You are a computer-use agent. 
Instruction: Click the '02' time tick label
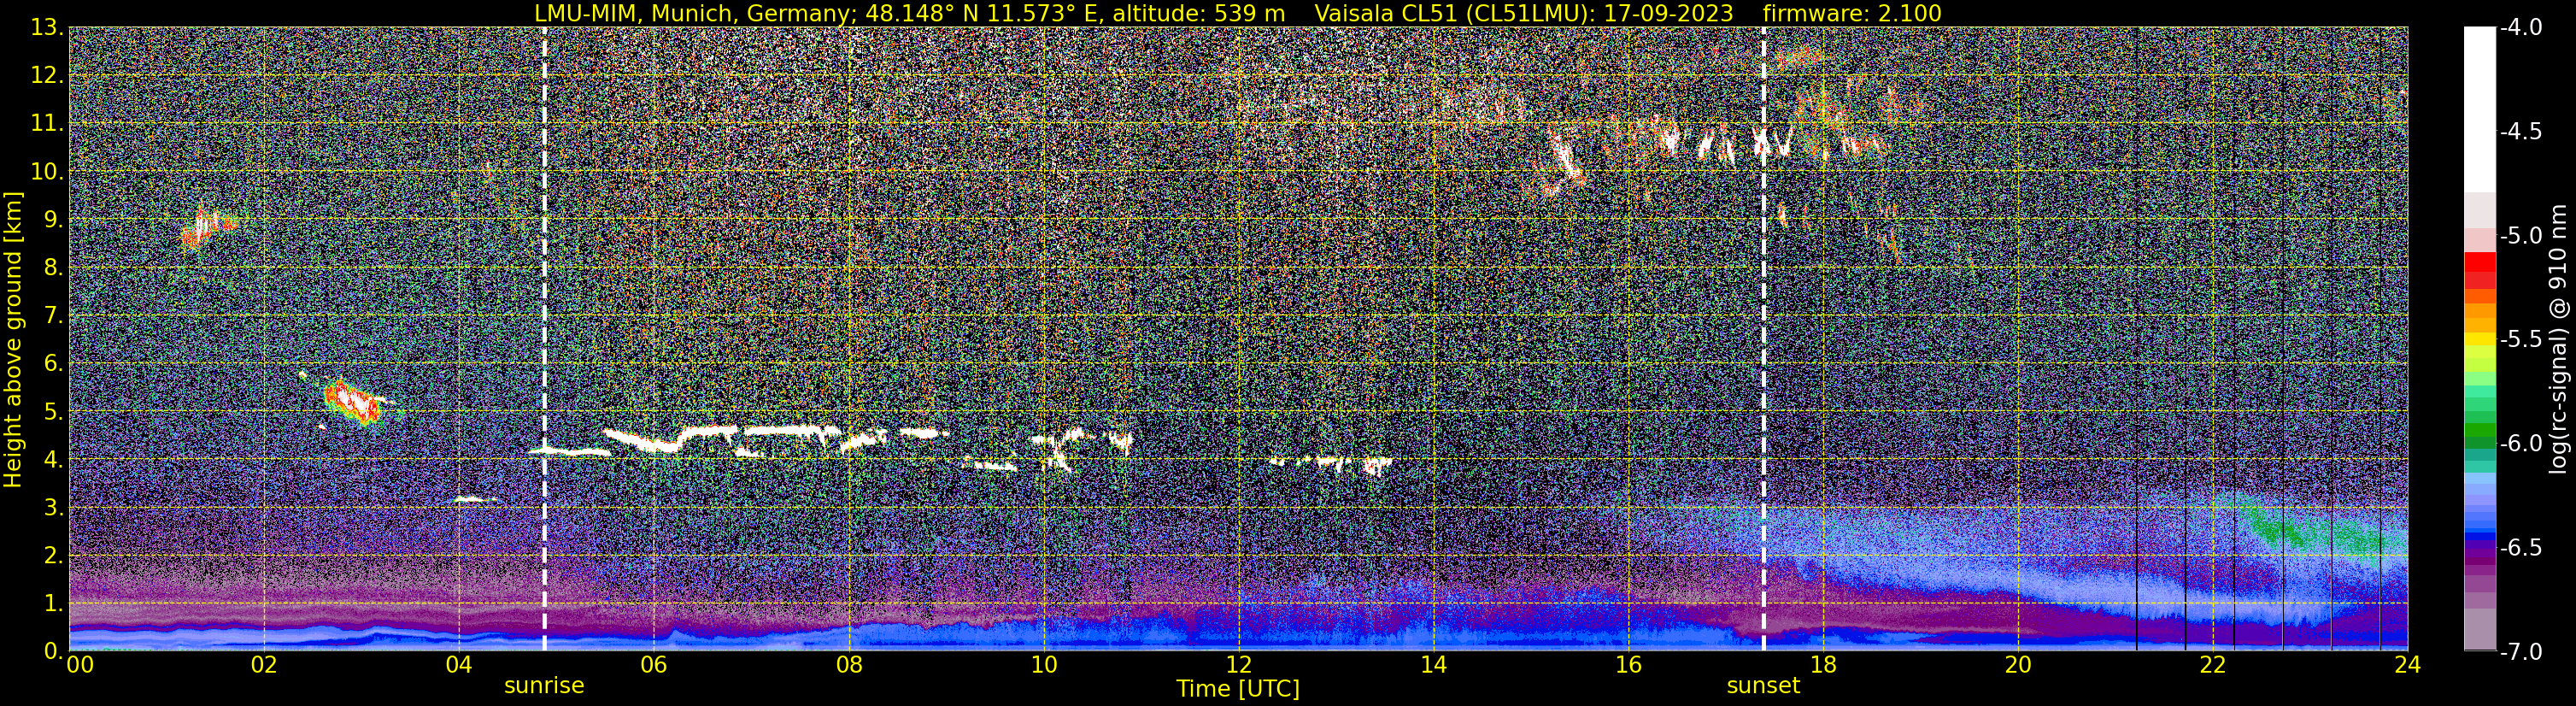(x=263, y=666)
